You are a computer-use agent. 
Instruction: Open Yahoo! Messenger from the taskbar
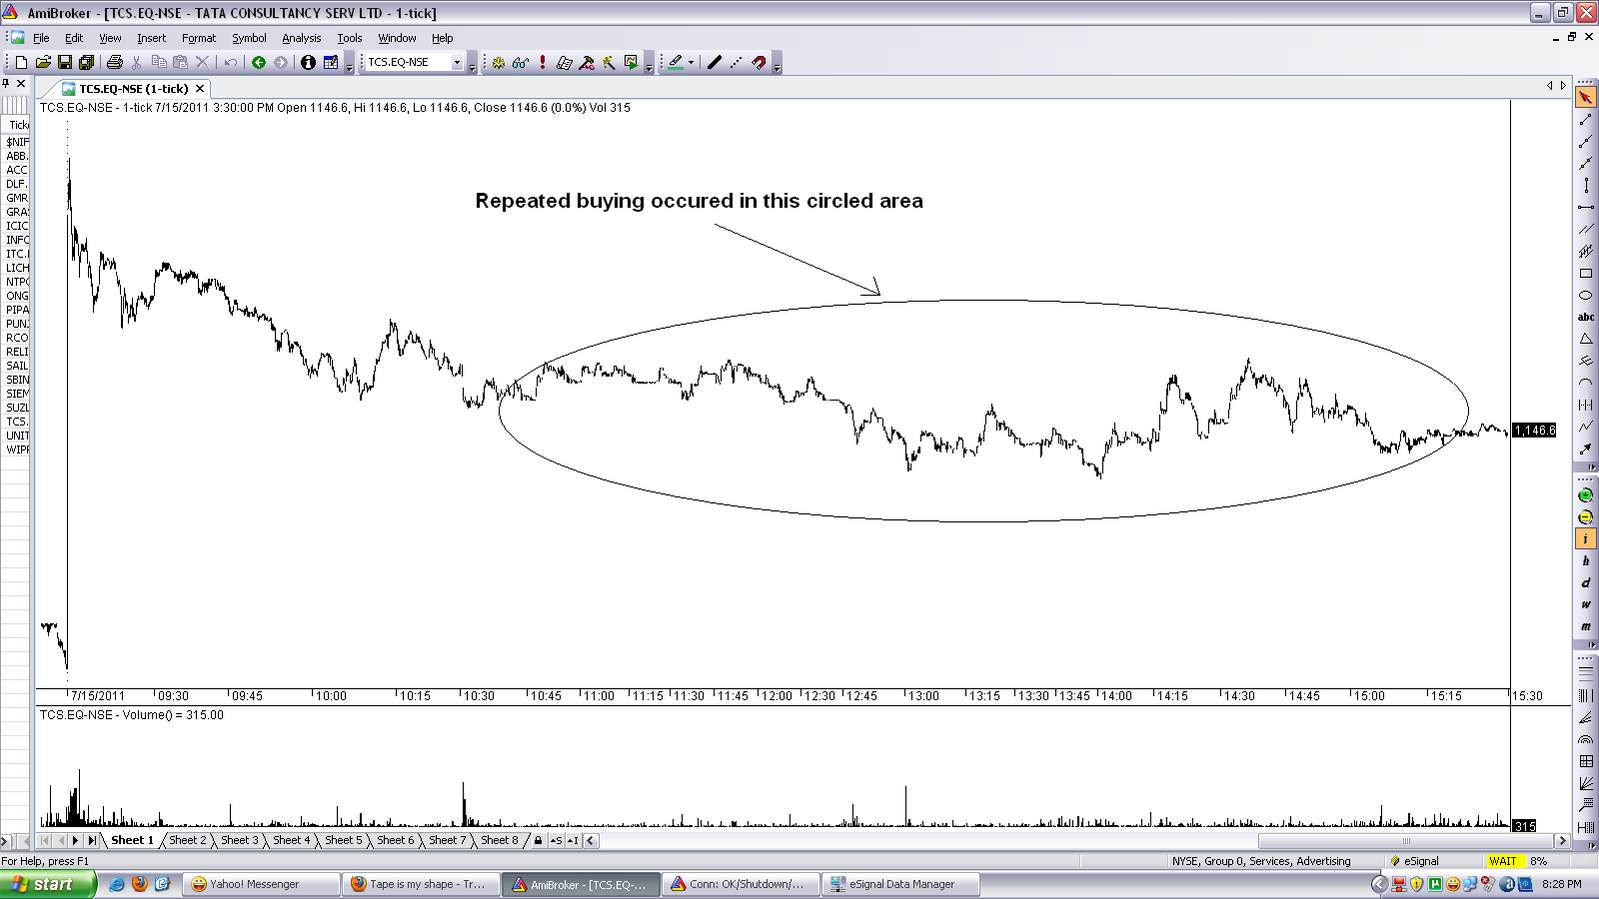260,884
